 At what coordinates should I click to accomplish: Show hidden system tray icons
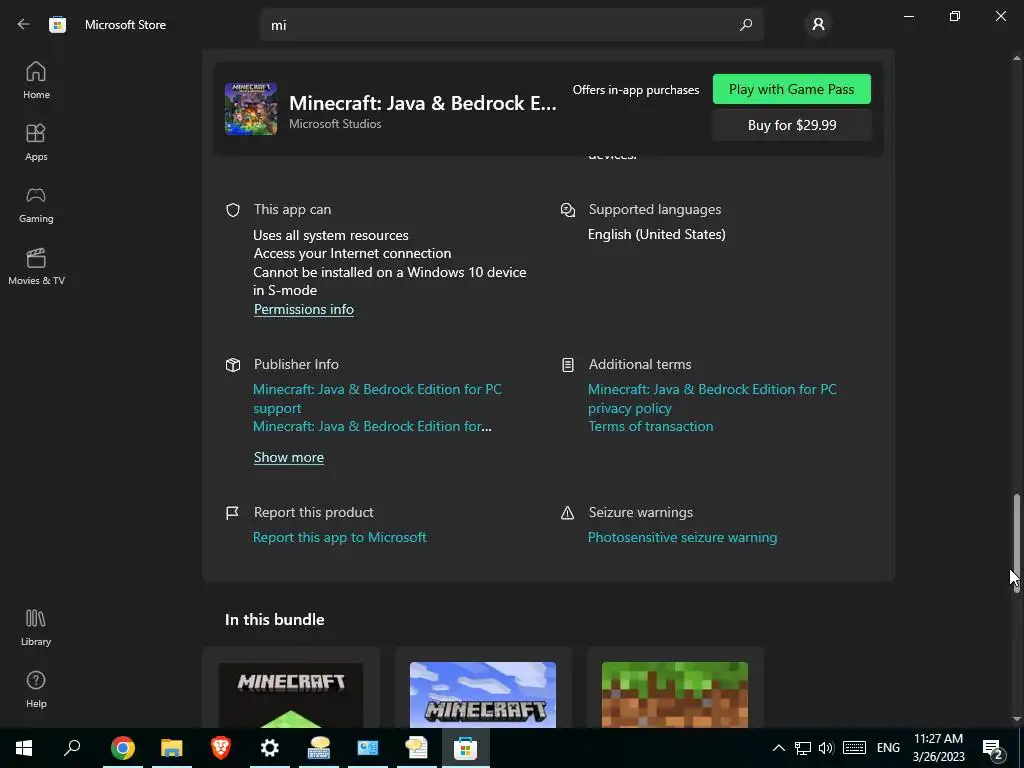coord(778,748)
